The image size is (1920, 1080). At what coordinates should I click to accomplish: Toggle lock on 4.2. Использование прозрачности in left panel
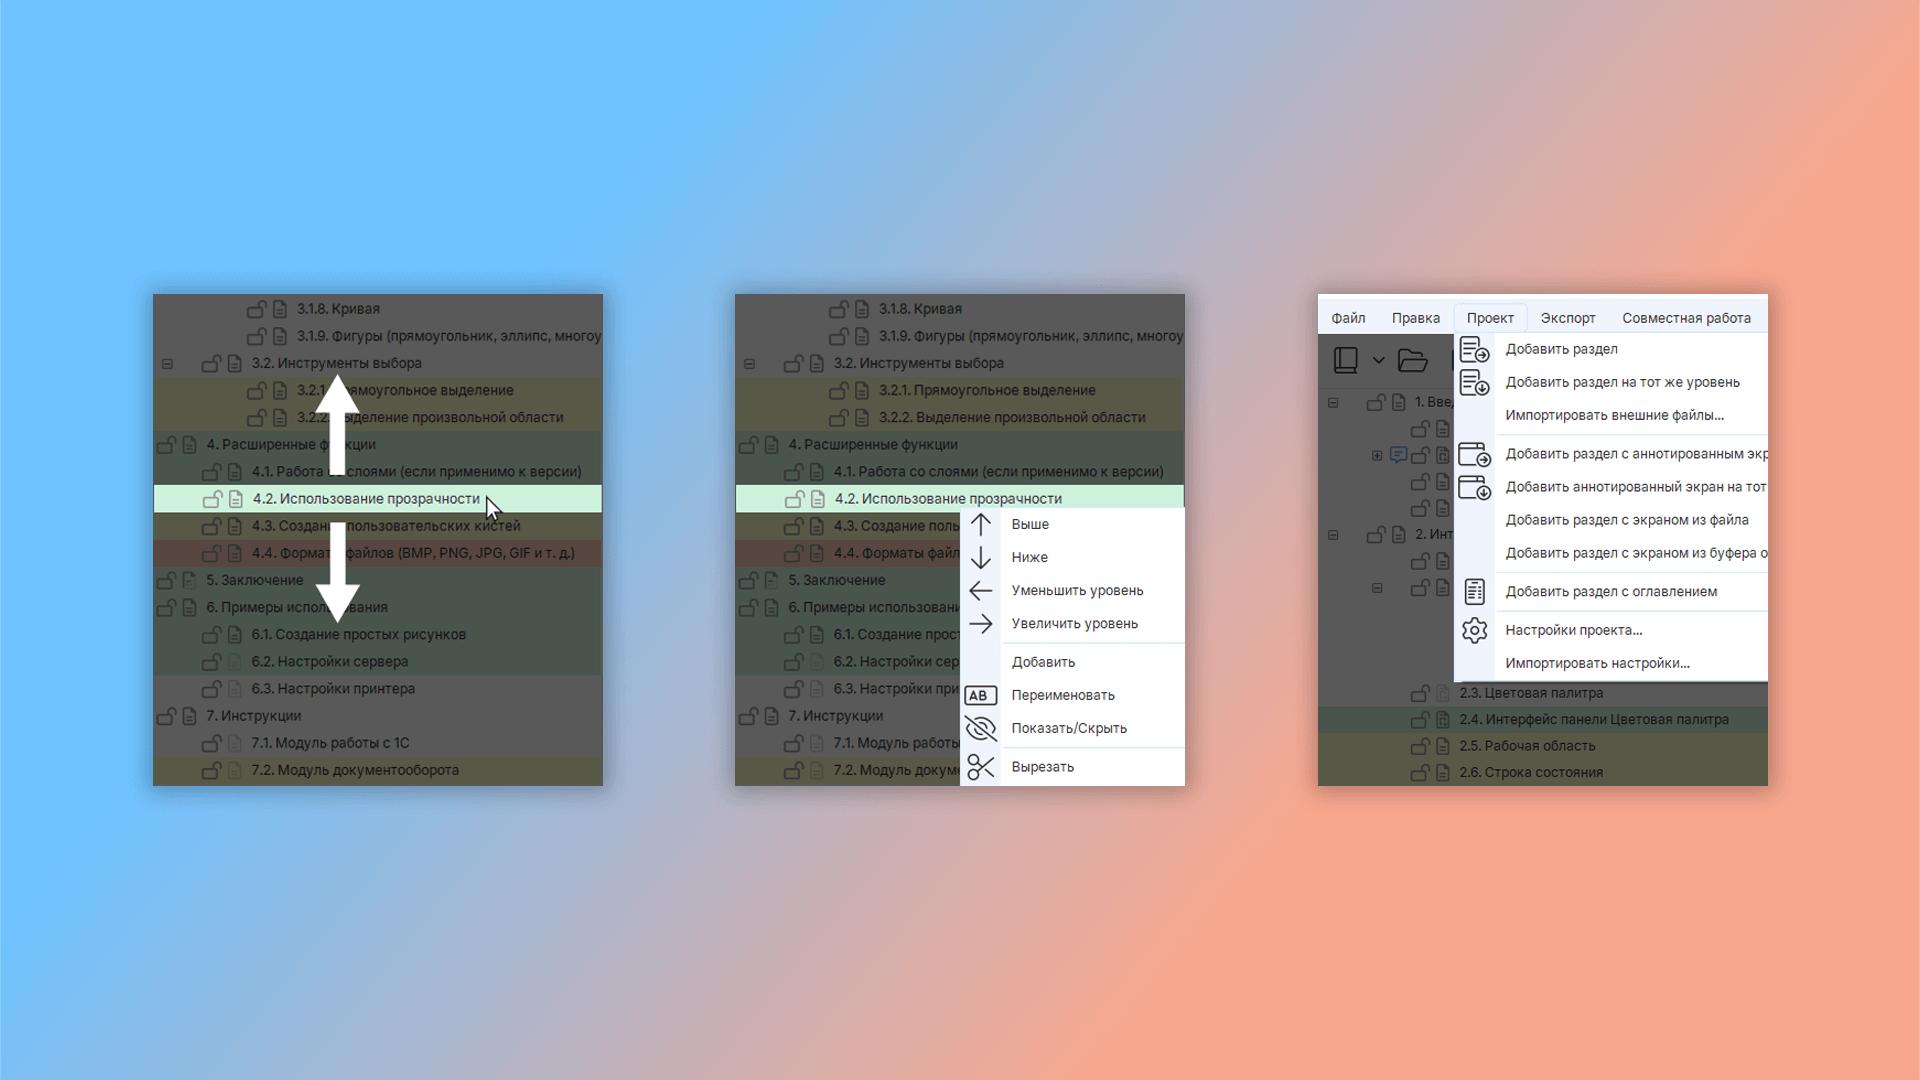212,499
